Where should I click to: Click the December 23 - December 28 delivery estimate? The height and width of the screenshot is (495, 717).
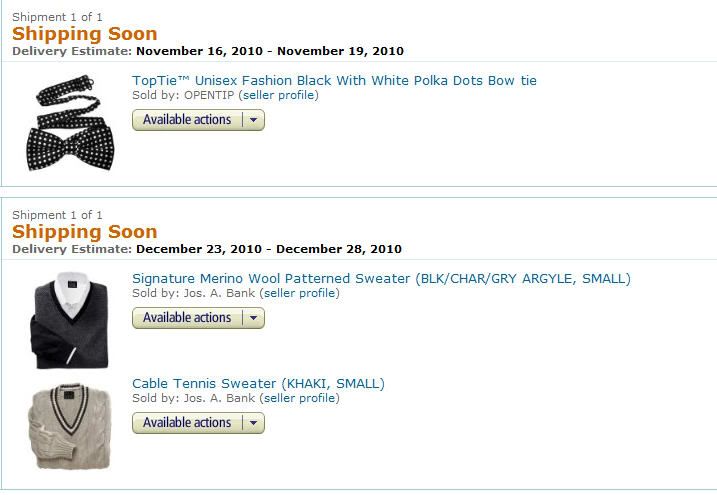(x=269, y=249)
